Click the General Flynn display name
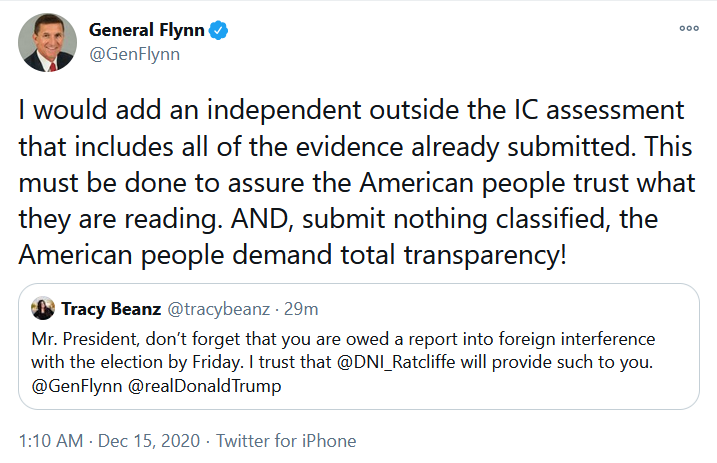 tap(146, 30)
